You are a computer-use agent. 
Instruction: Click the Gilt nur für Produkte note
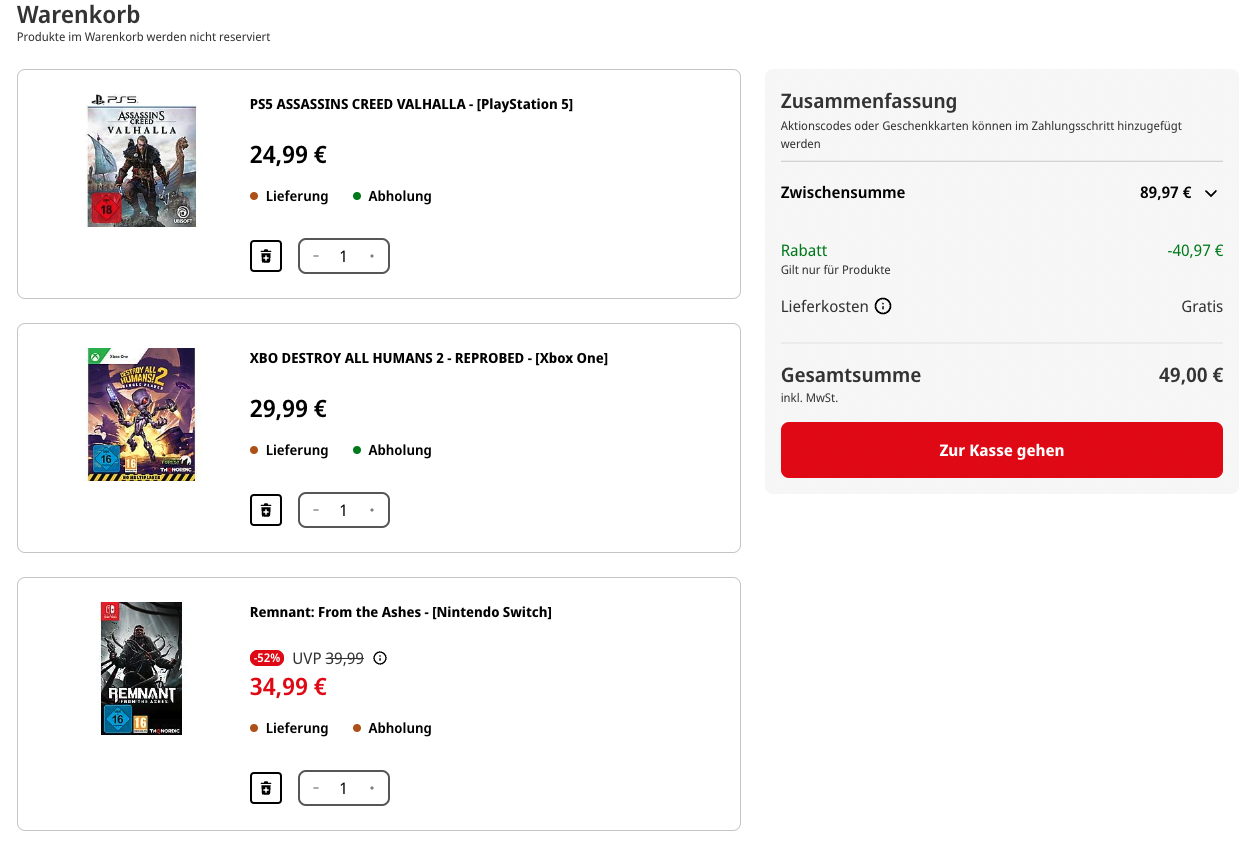(x=836, y=270)
